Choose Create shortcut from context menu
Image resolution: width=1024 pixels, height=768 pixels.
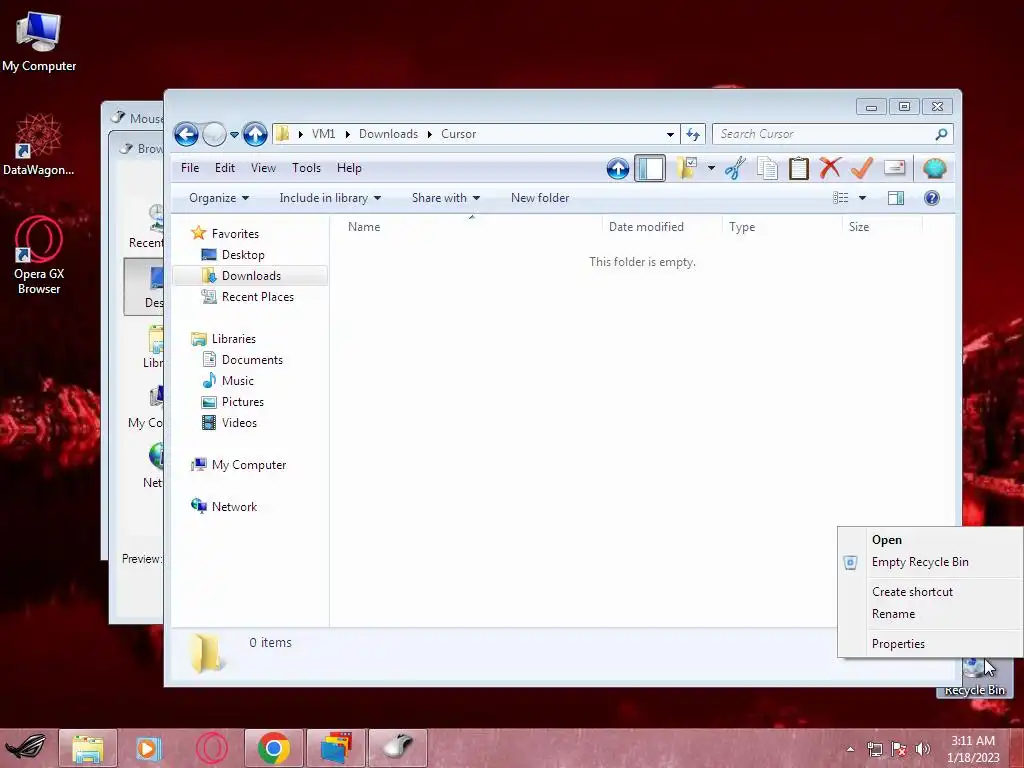pos(930,592)
